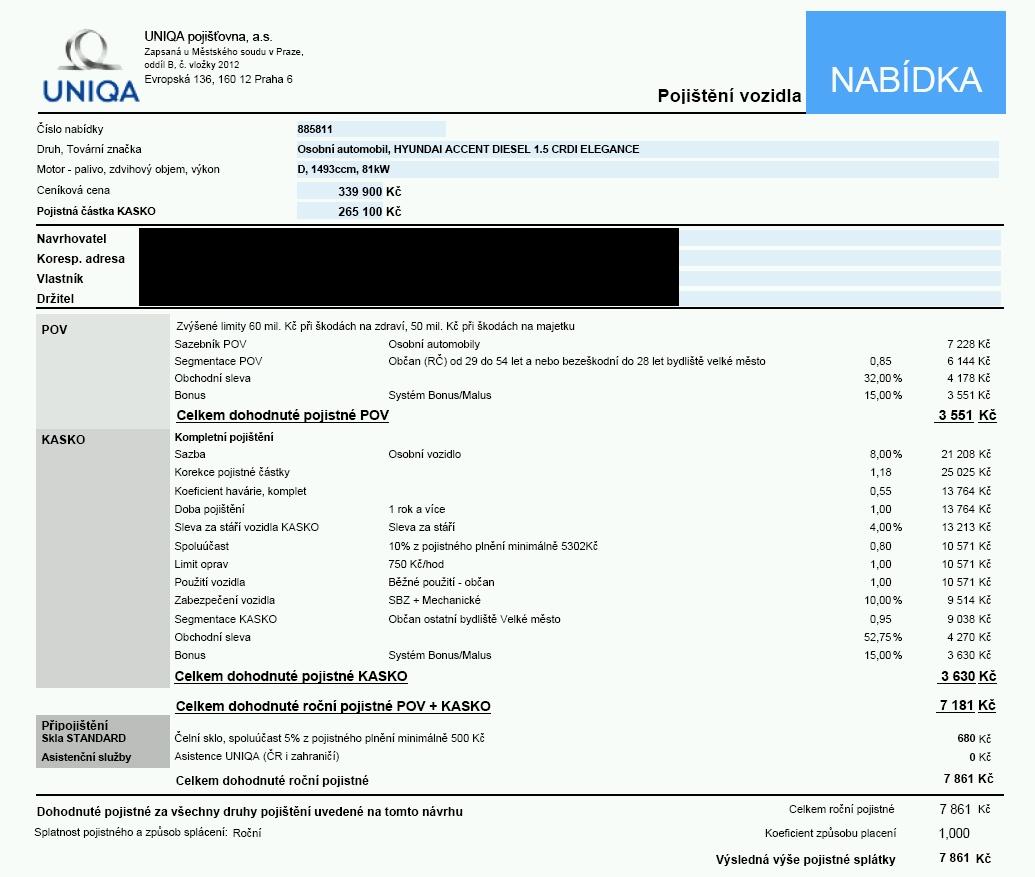
Task: Select the 'Spoluúčast' row label
Action: (201, 546)
